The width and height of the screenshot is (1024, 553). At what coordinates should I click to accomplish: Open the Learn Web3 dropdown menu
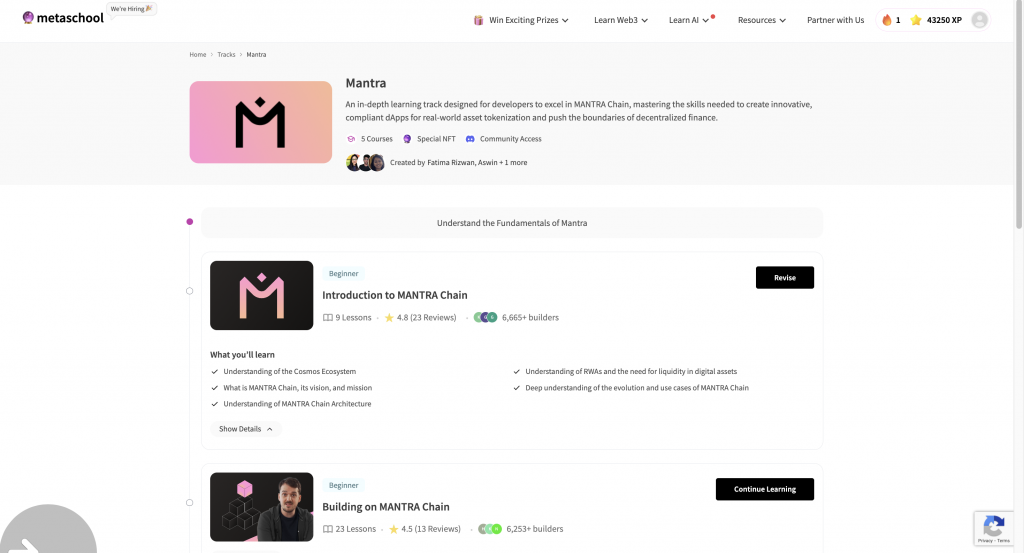click(x=621, y=20)
